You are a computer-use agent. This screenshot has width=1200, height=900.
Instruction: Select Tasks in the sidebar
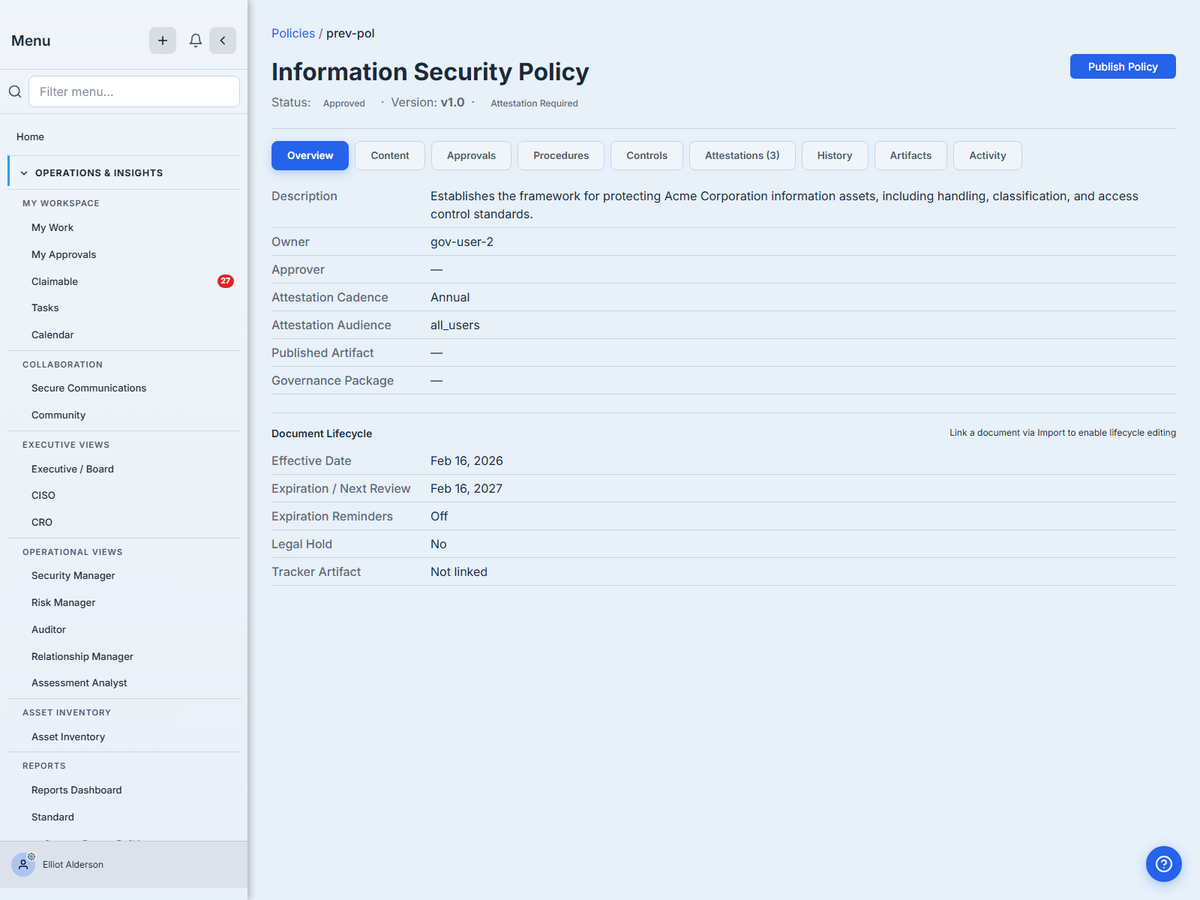click(x=45, y=308)
